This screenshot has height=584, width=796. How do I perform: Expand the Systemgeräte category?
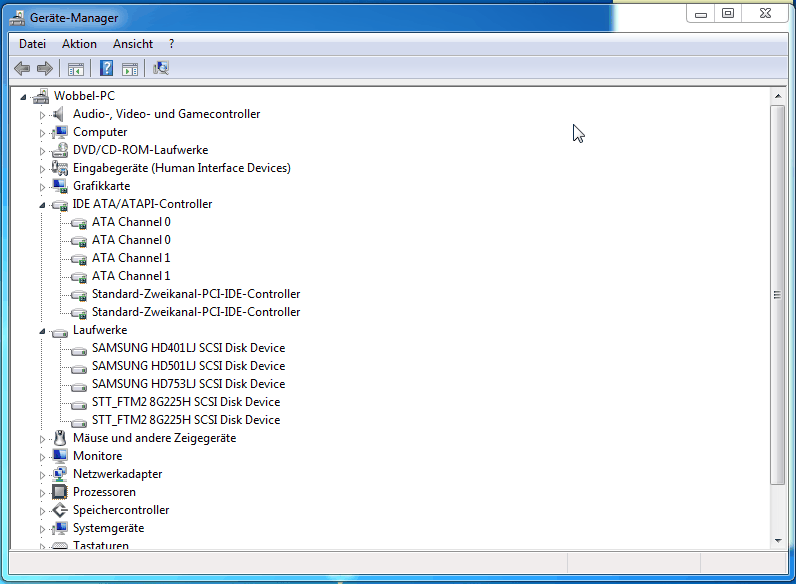[42, 529]
